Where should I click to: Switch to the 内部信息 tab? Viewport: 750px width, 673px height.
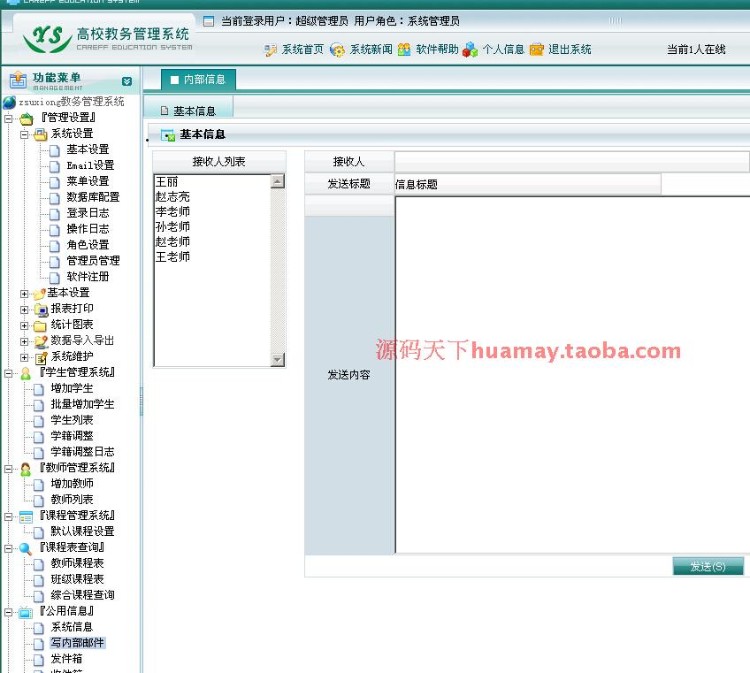[x=199, y=79]
